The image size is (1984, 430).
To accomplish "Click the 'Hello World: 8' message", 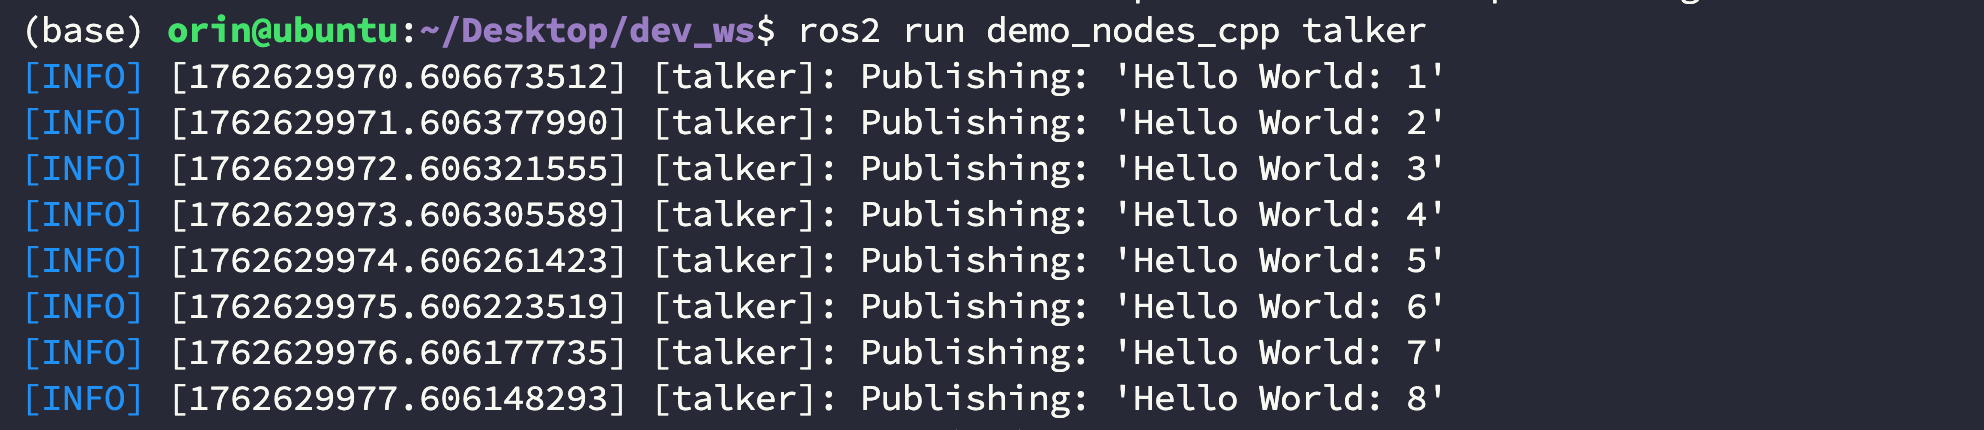I will [x=1280, y=399].
